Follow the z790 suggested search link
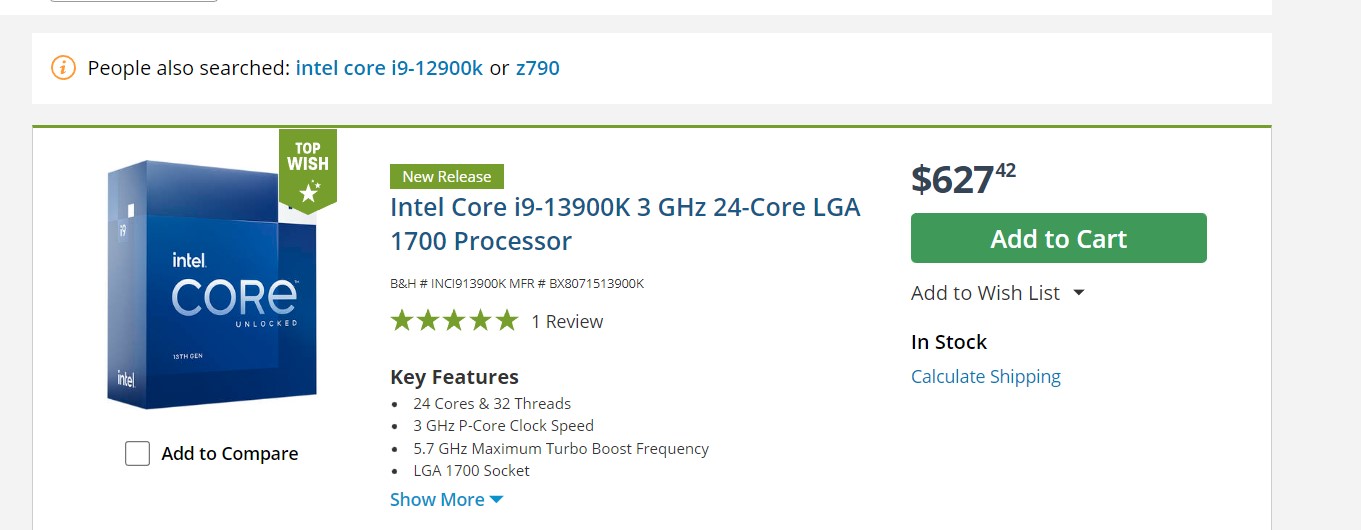The width and height of the screenshot is (1361, 530). tap(537, 68)
